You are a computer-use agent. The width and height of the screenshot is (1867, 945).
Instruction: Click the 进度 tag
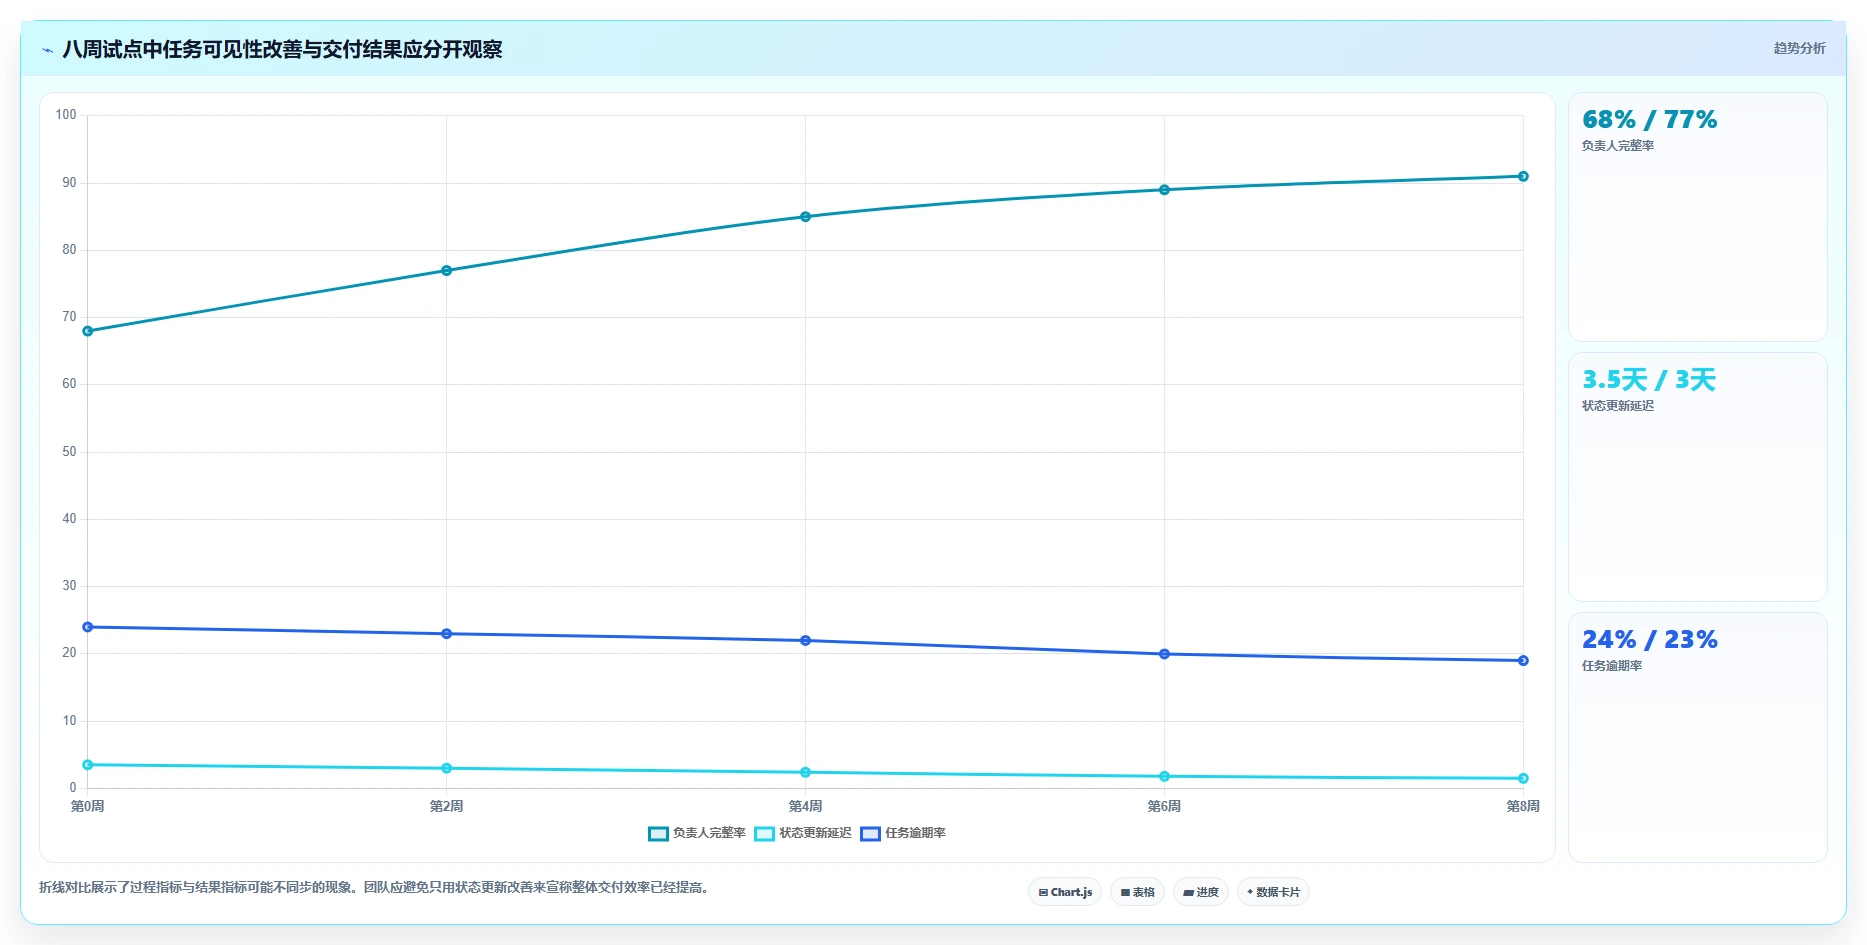tap(1200, 892)
